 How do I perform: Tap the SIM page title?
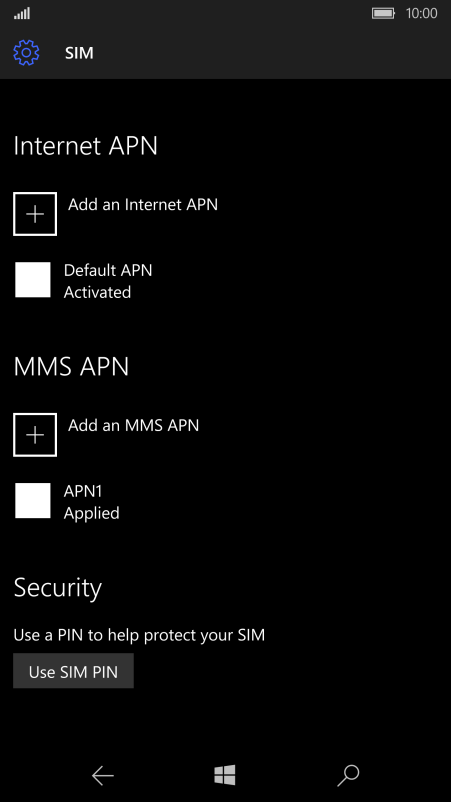click(x=79, y=53)
